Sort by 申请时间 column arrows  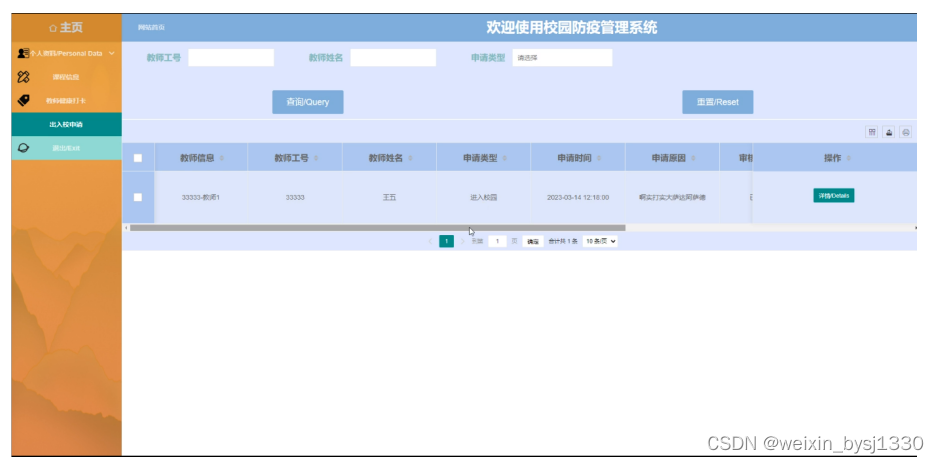pos(599,158)
